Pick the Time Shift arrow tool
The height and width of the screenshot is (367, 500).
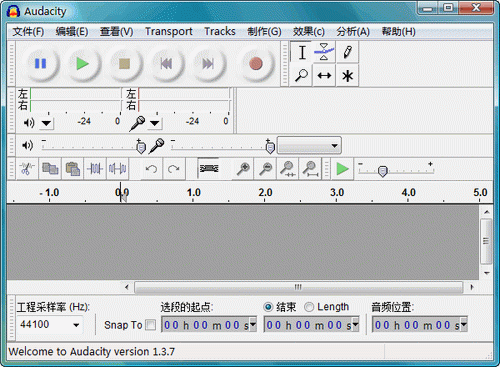point(324,76)
